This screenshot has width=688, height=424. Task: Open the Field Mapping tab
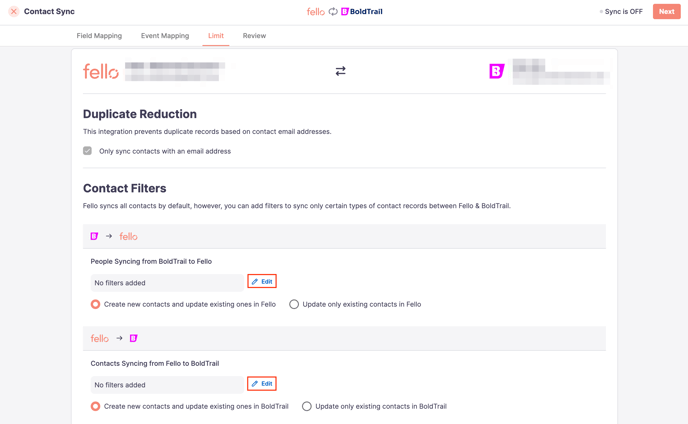pos(99,36)
